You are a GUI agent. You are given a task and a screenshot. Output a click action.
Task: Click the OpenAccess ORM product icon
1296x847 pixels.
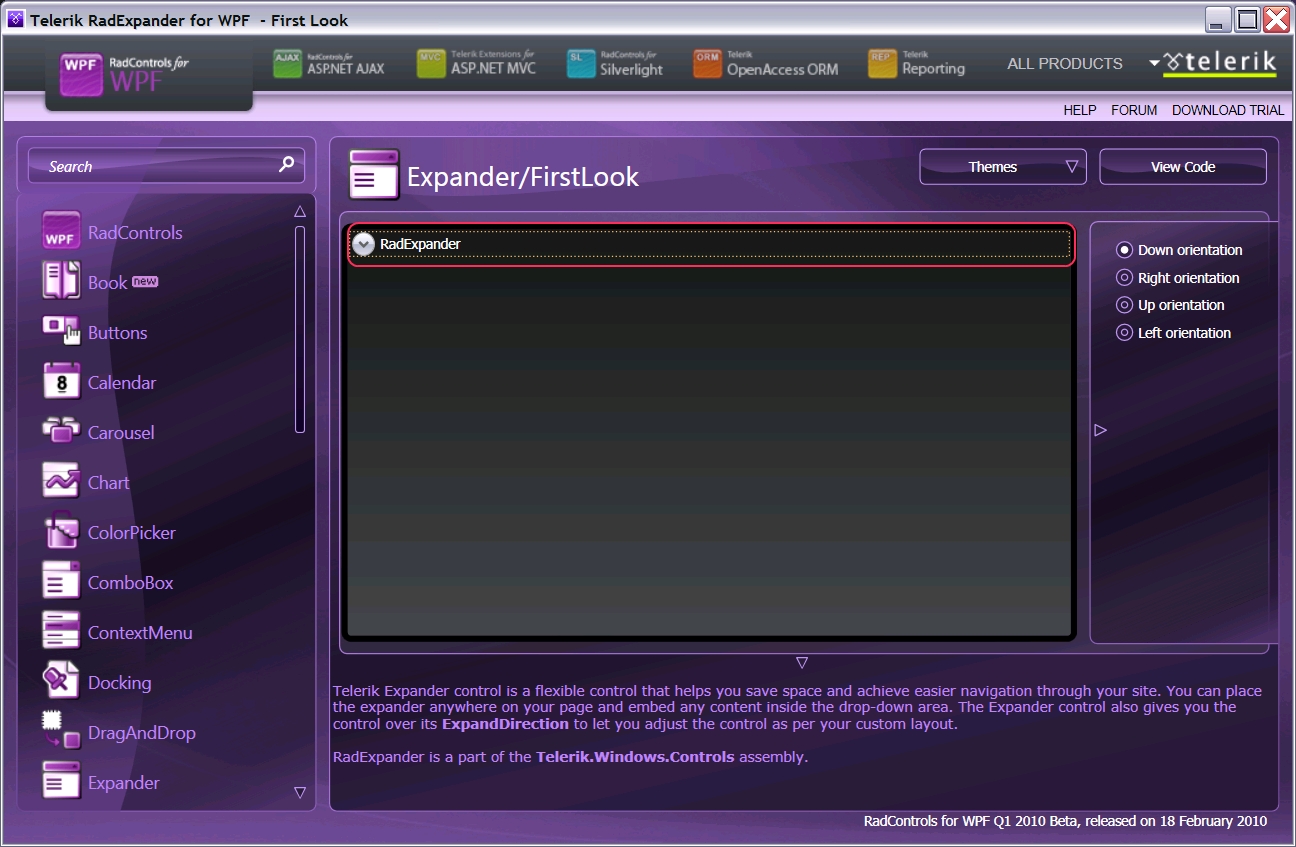pos(707,63)
